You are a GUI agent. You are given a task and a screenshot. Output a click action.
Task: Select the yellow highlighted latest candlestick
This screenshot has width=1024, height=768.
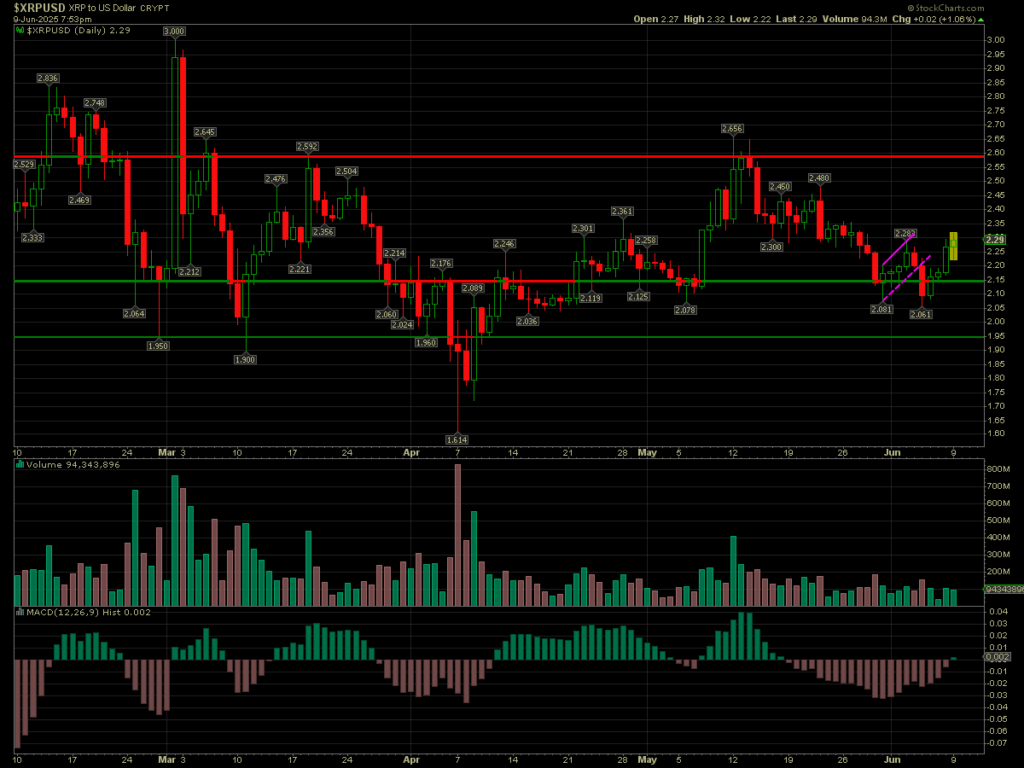click(953, 246)
